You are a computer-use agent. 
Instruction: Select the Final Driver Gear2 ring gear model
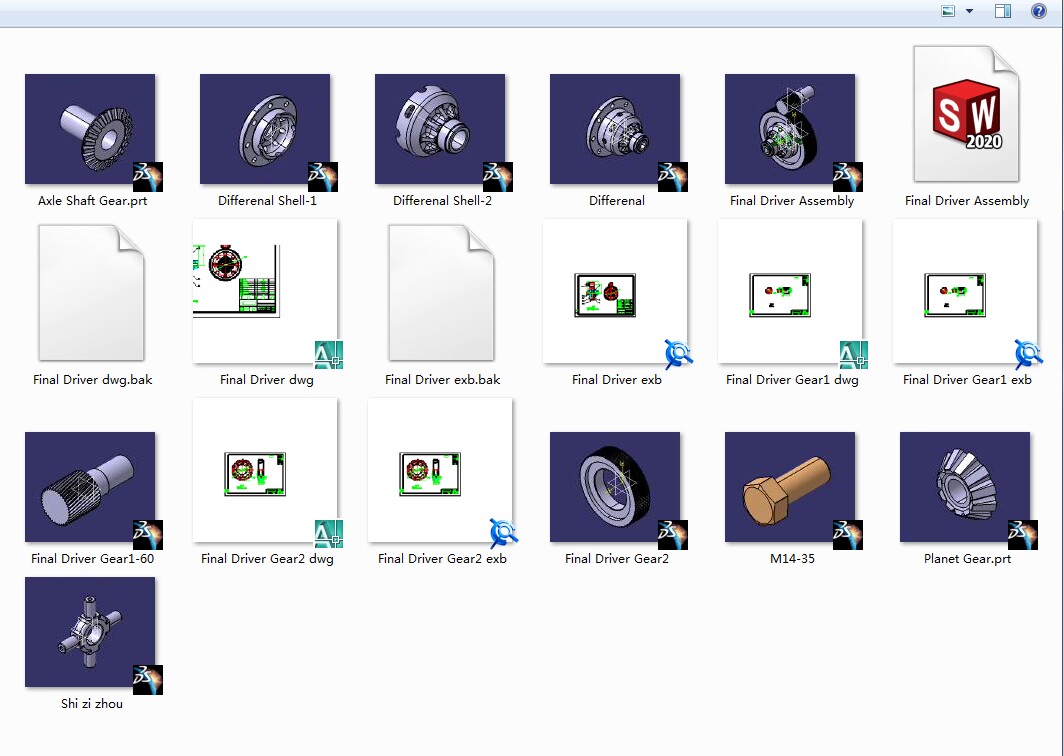pos(615,487)
